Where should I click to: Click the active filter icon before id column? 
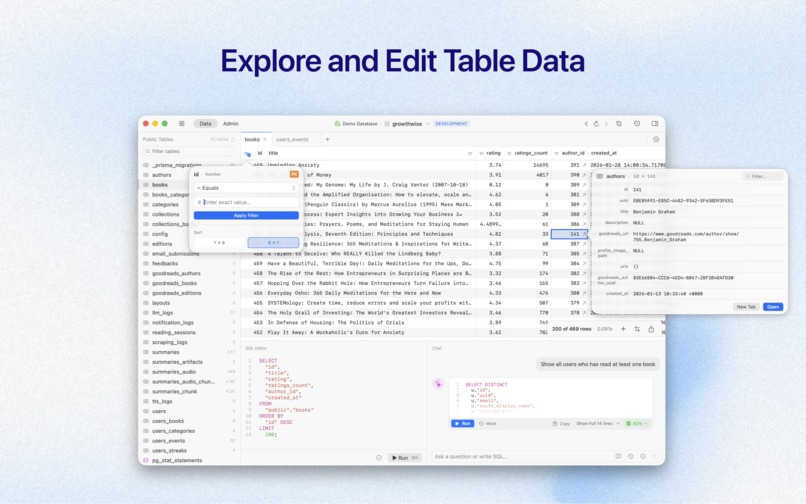point(247,154)
